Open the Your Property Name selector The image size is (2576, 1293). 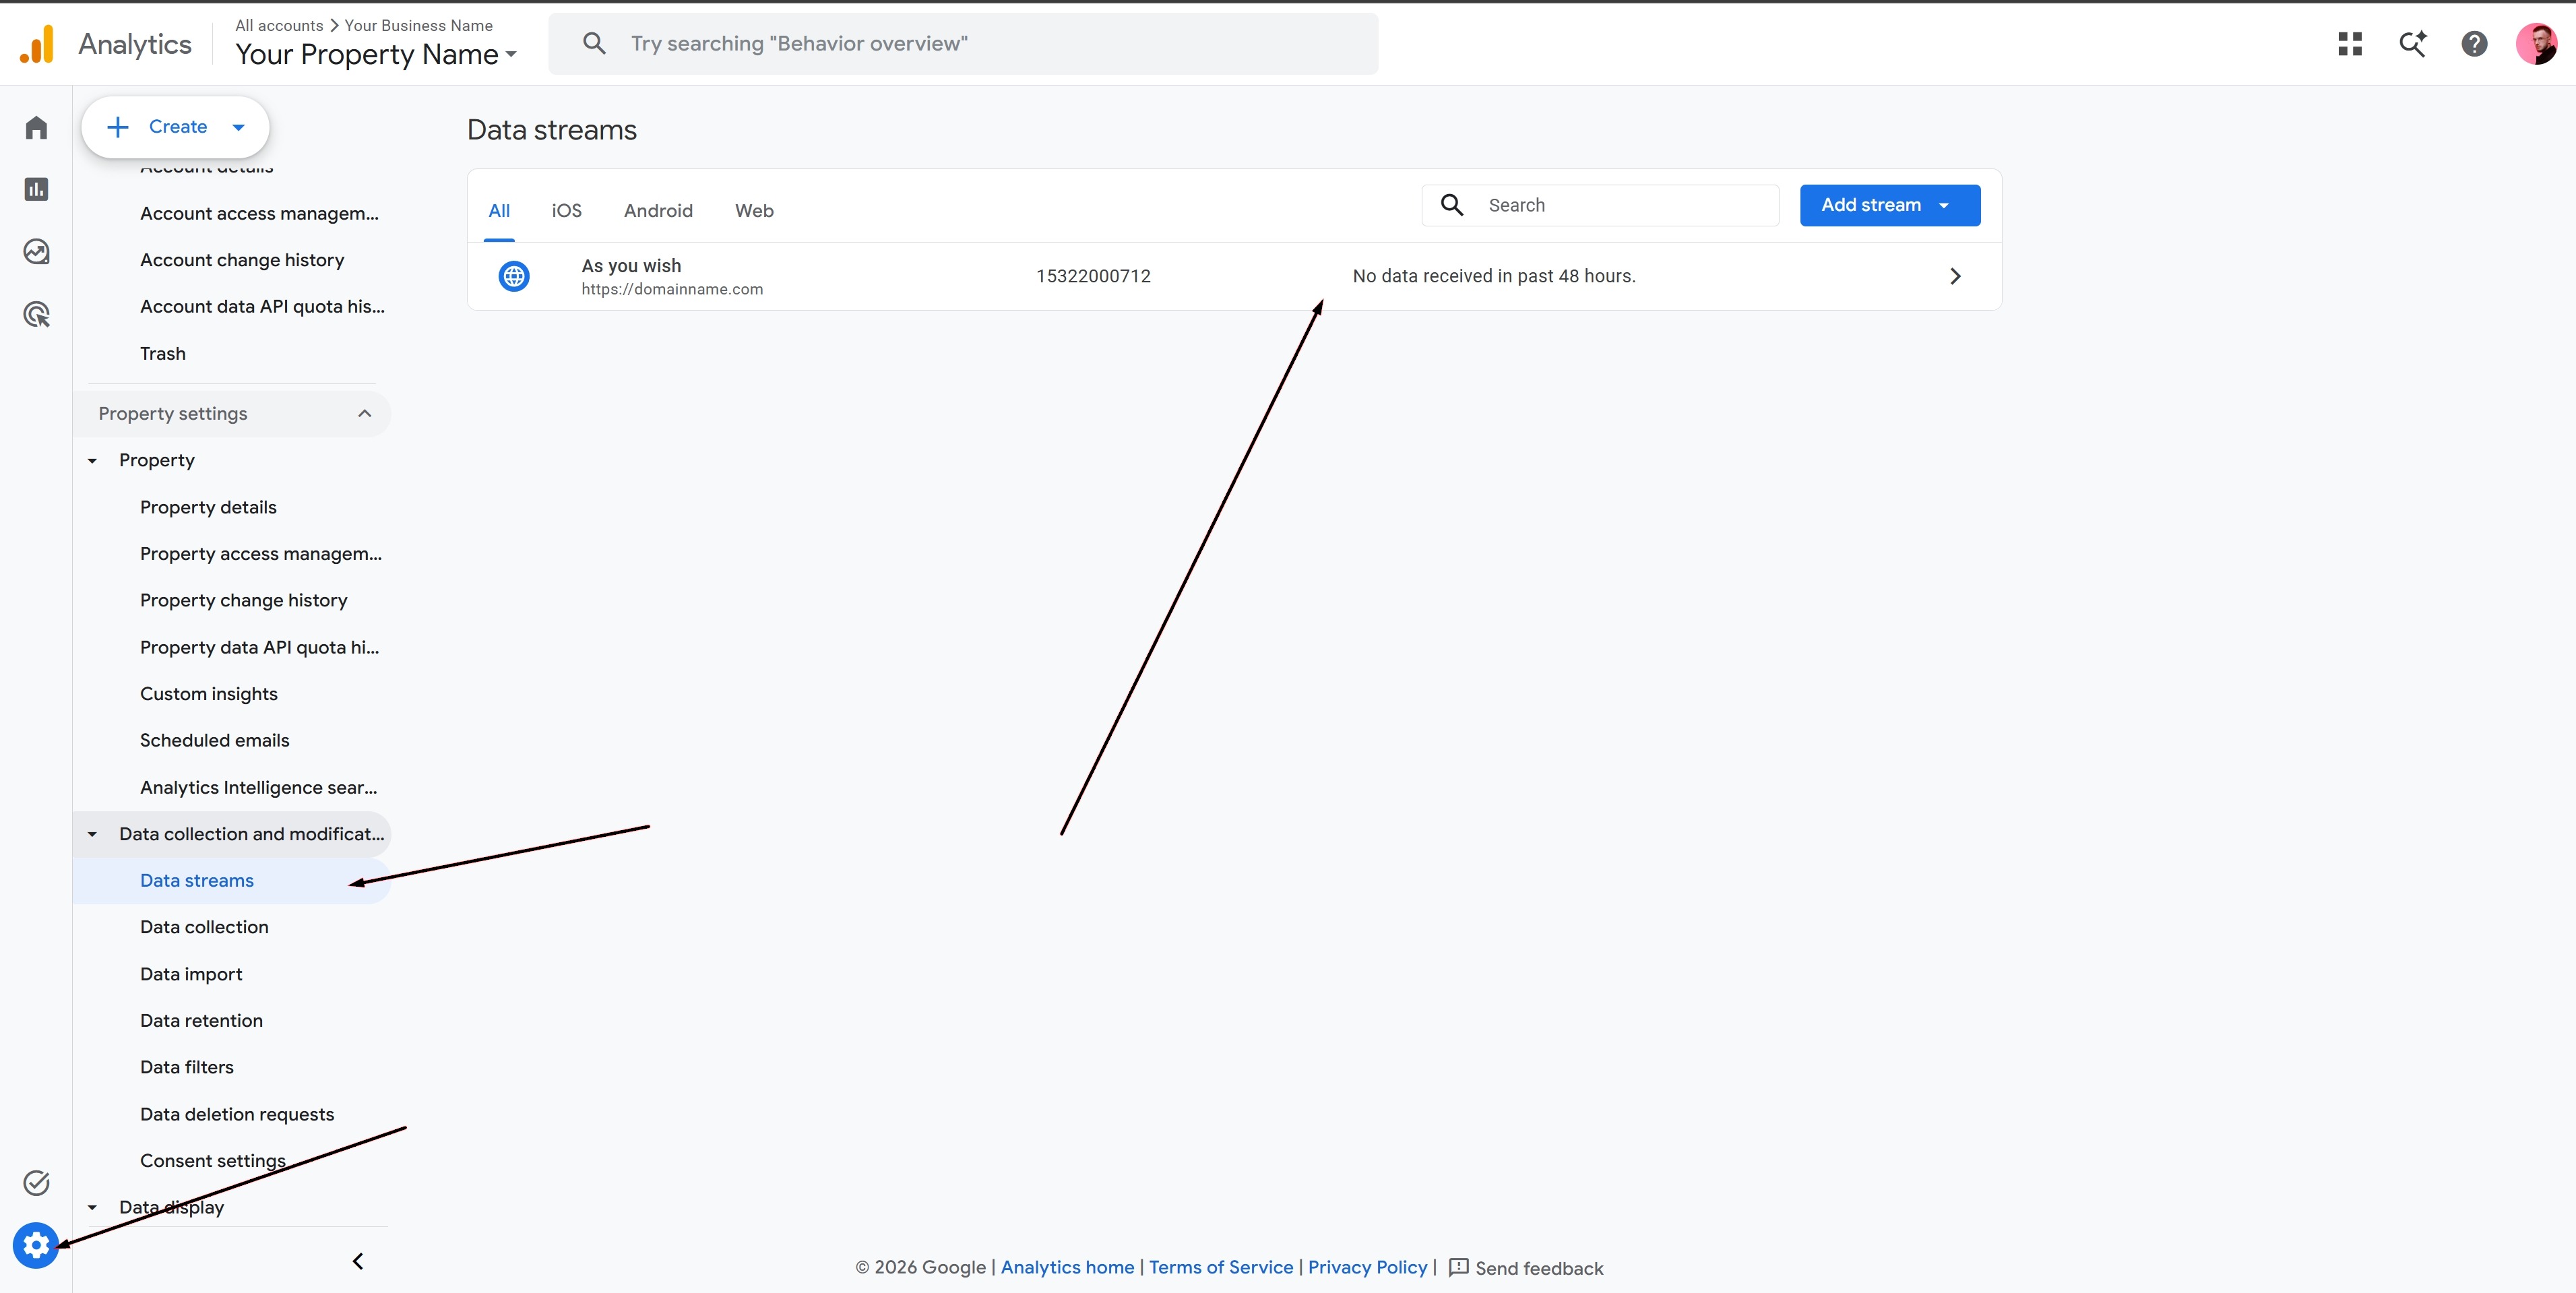click(x=376, y=54)
